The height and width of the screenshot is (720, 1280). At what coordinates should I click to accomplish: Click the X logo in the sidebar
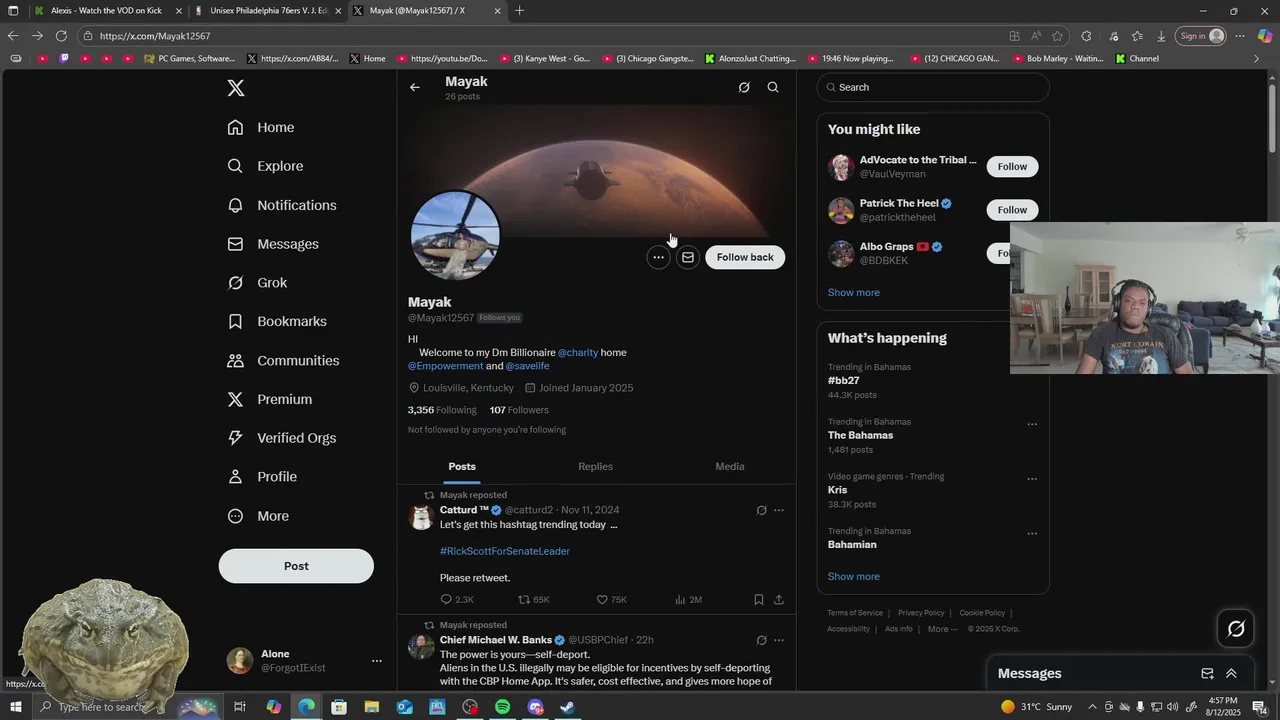(x=236, y=88)
